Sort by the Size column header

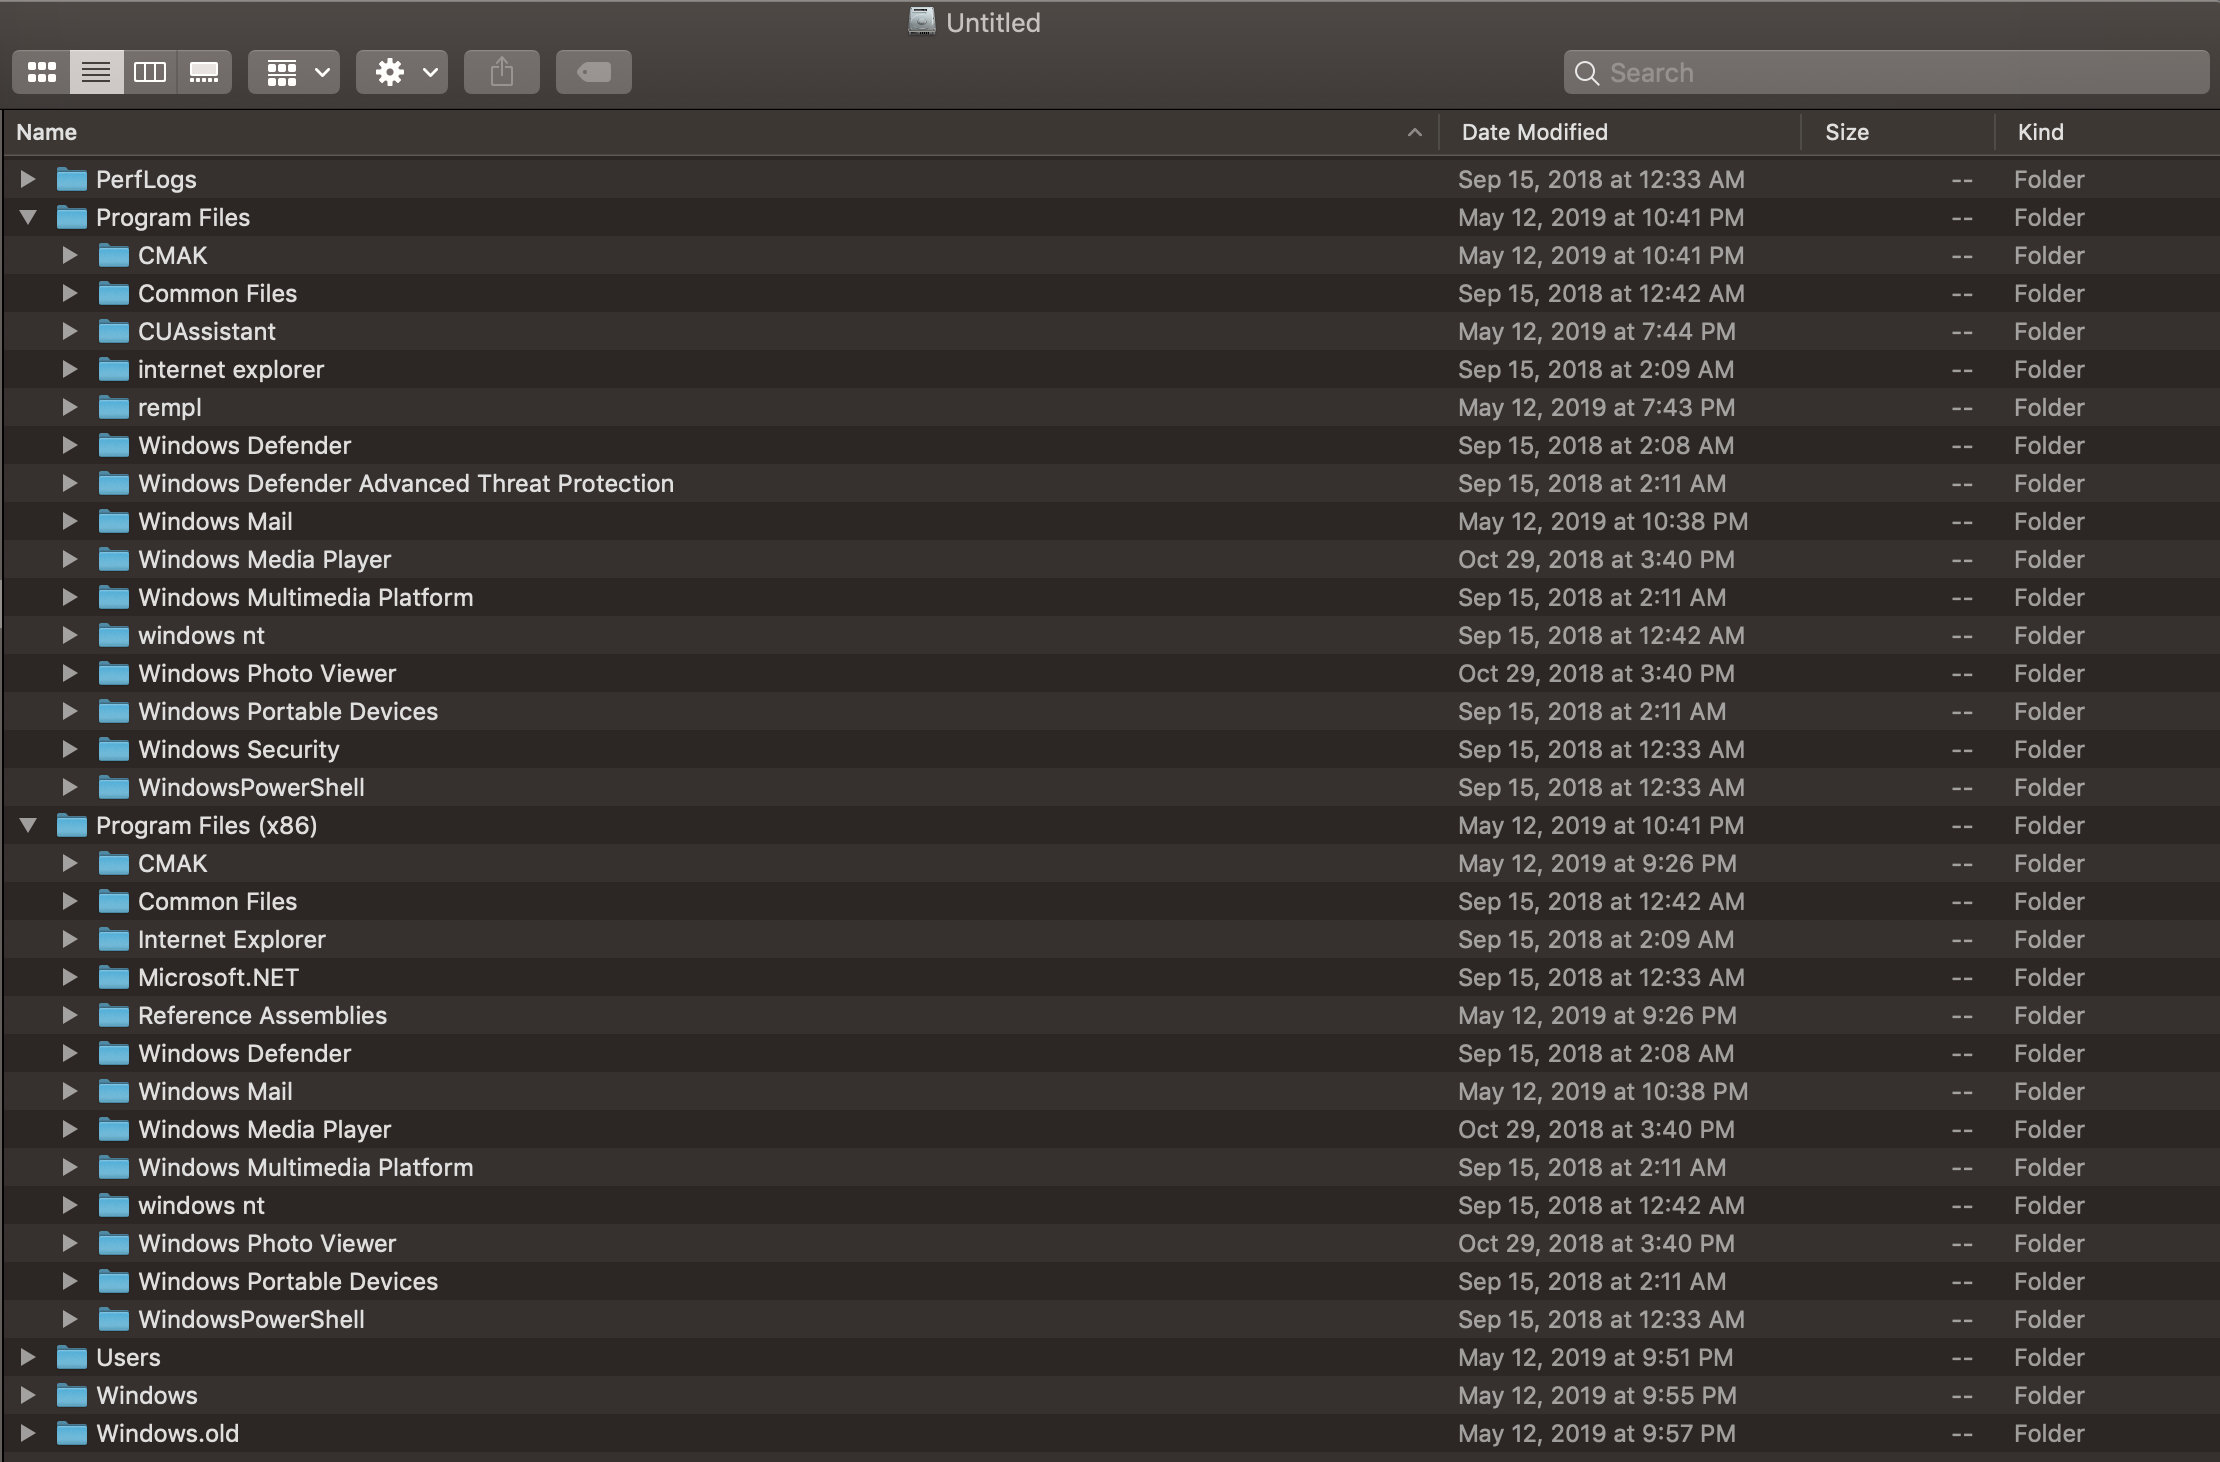(x=1846, y=132)
